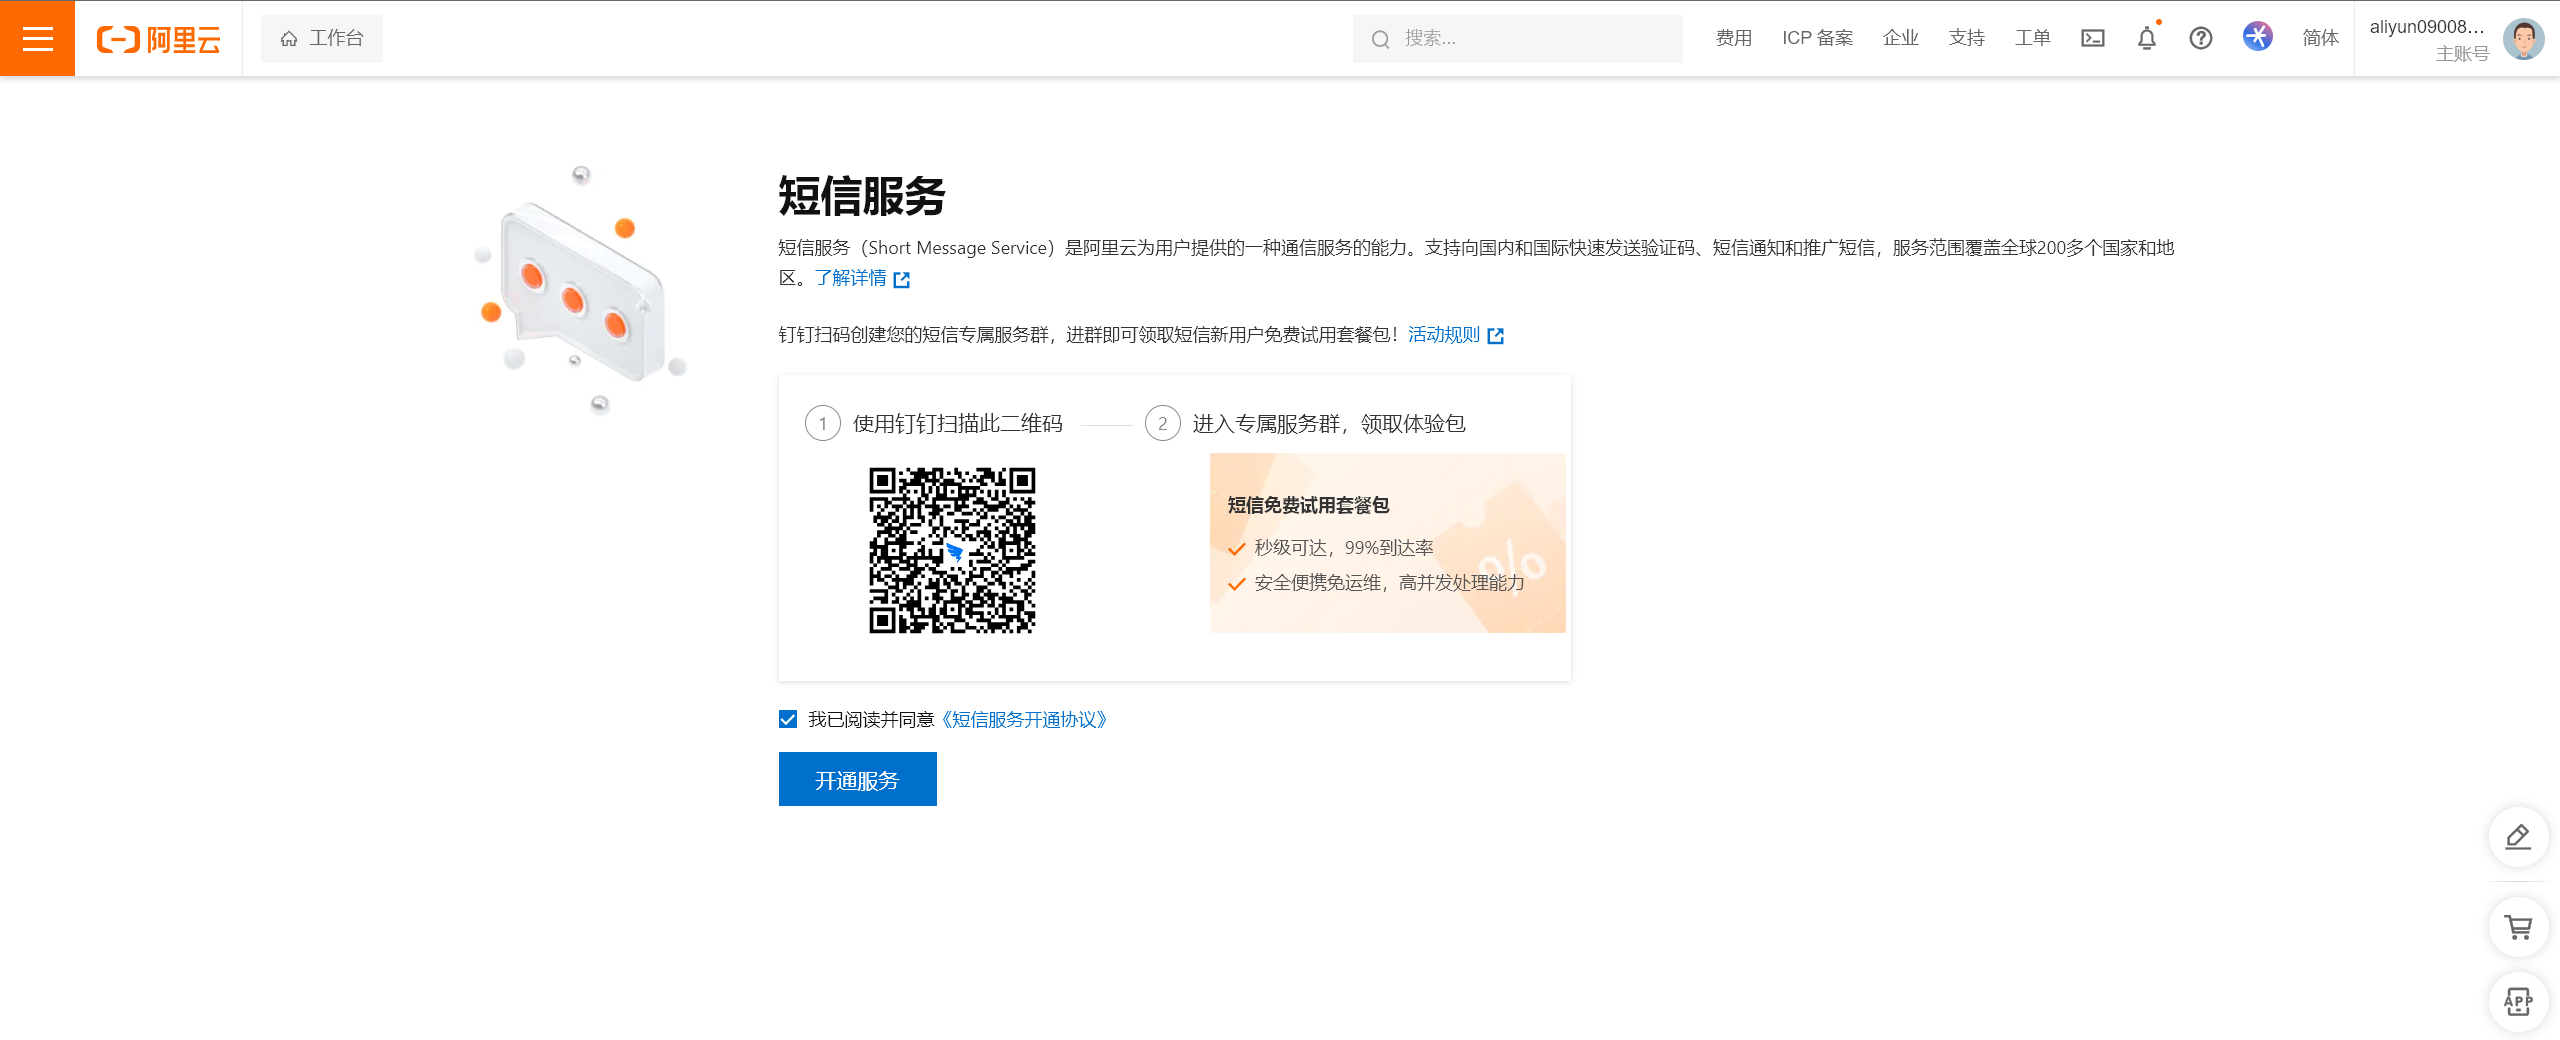Click the user avatar picture
Image resolution: width=2560 pixels, height=1040 pixels.
tap(2524, 39)
